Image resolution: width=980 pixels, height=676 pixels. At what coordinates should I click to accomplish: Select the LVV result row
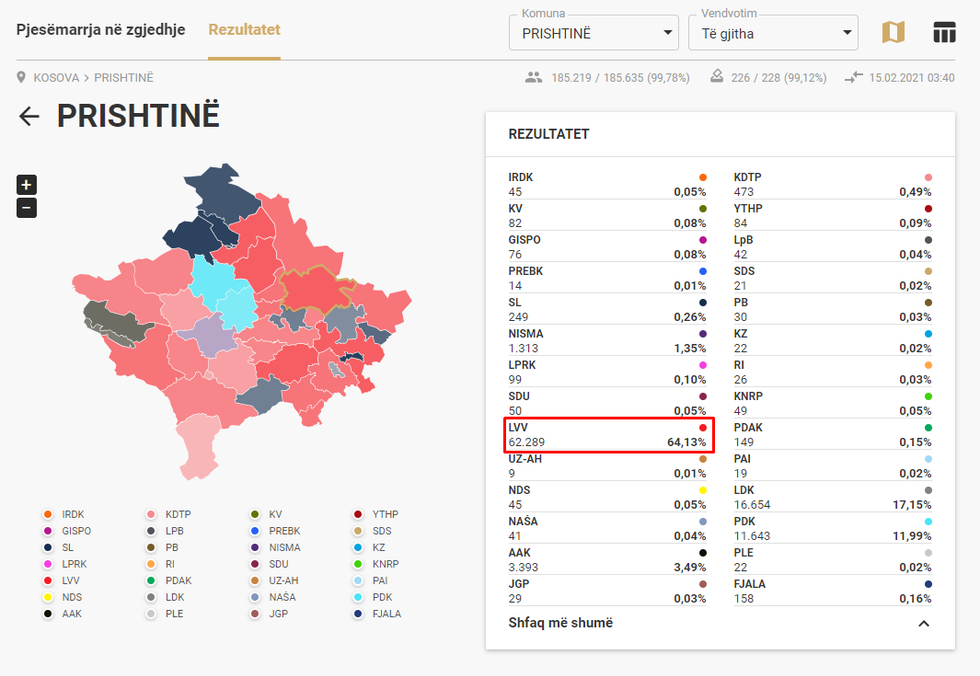607,435
